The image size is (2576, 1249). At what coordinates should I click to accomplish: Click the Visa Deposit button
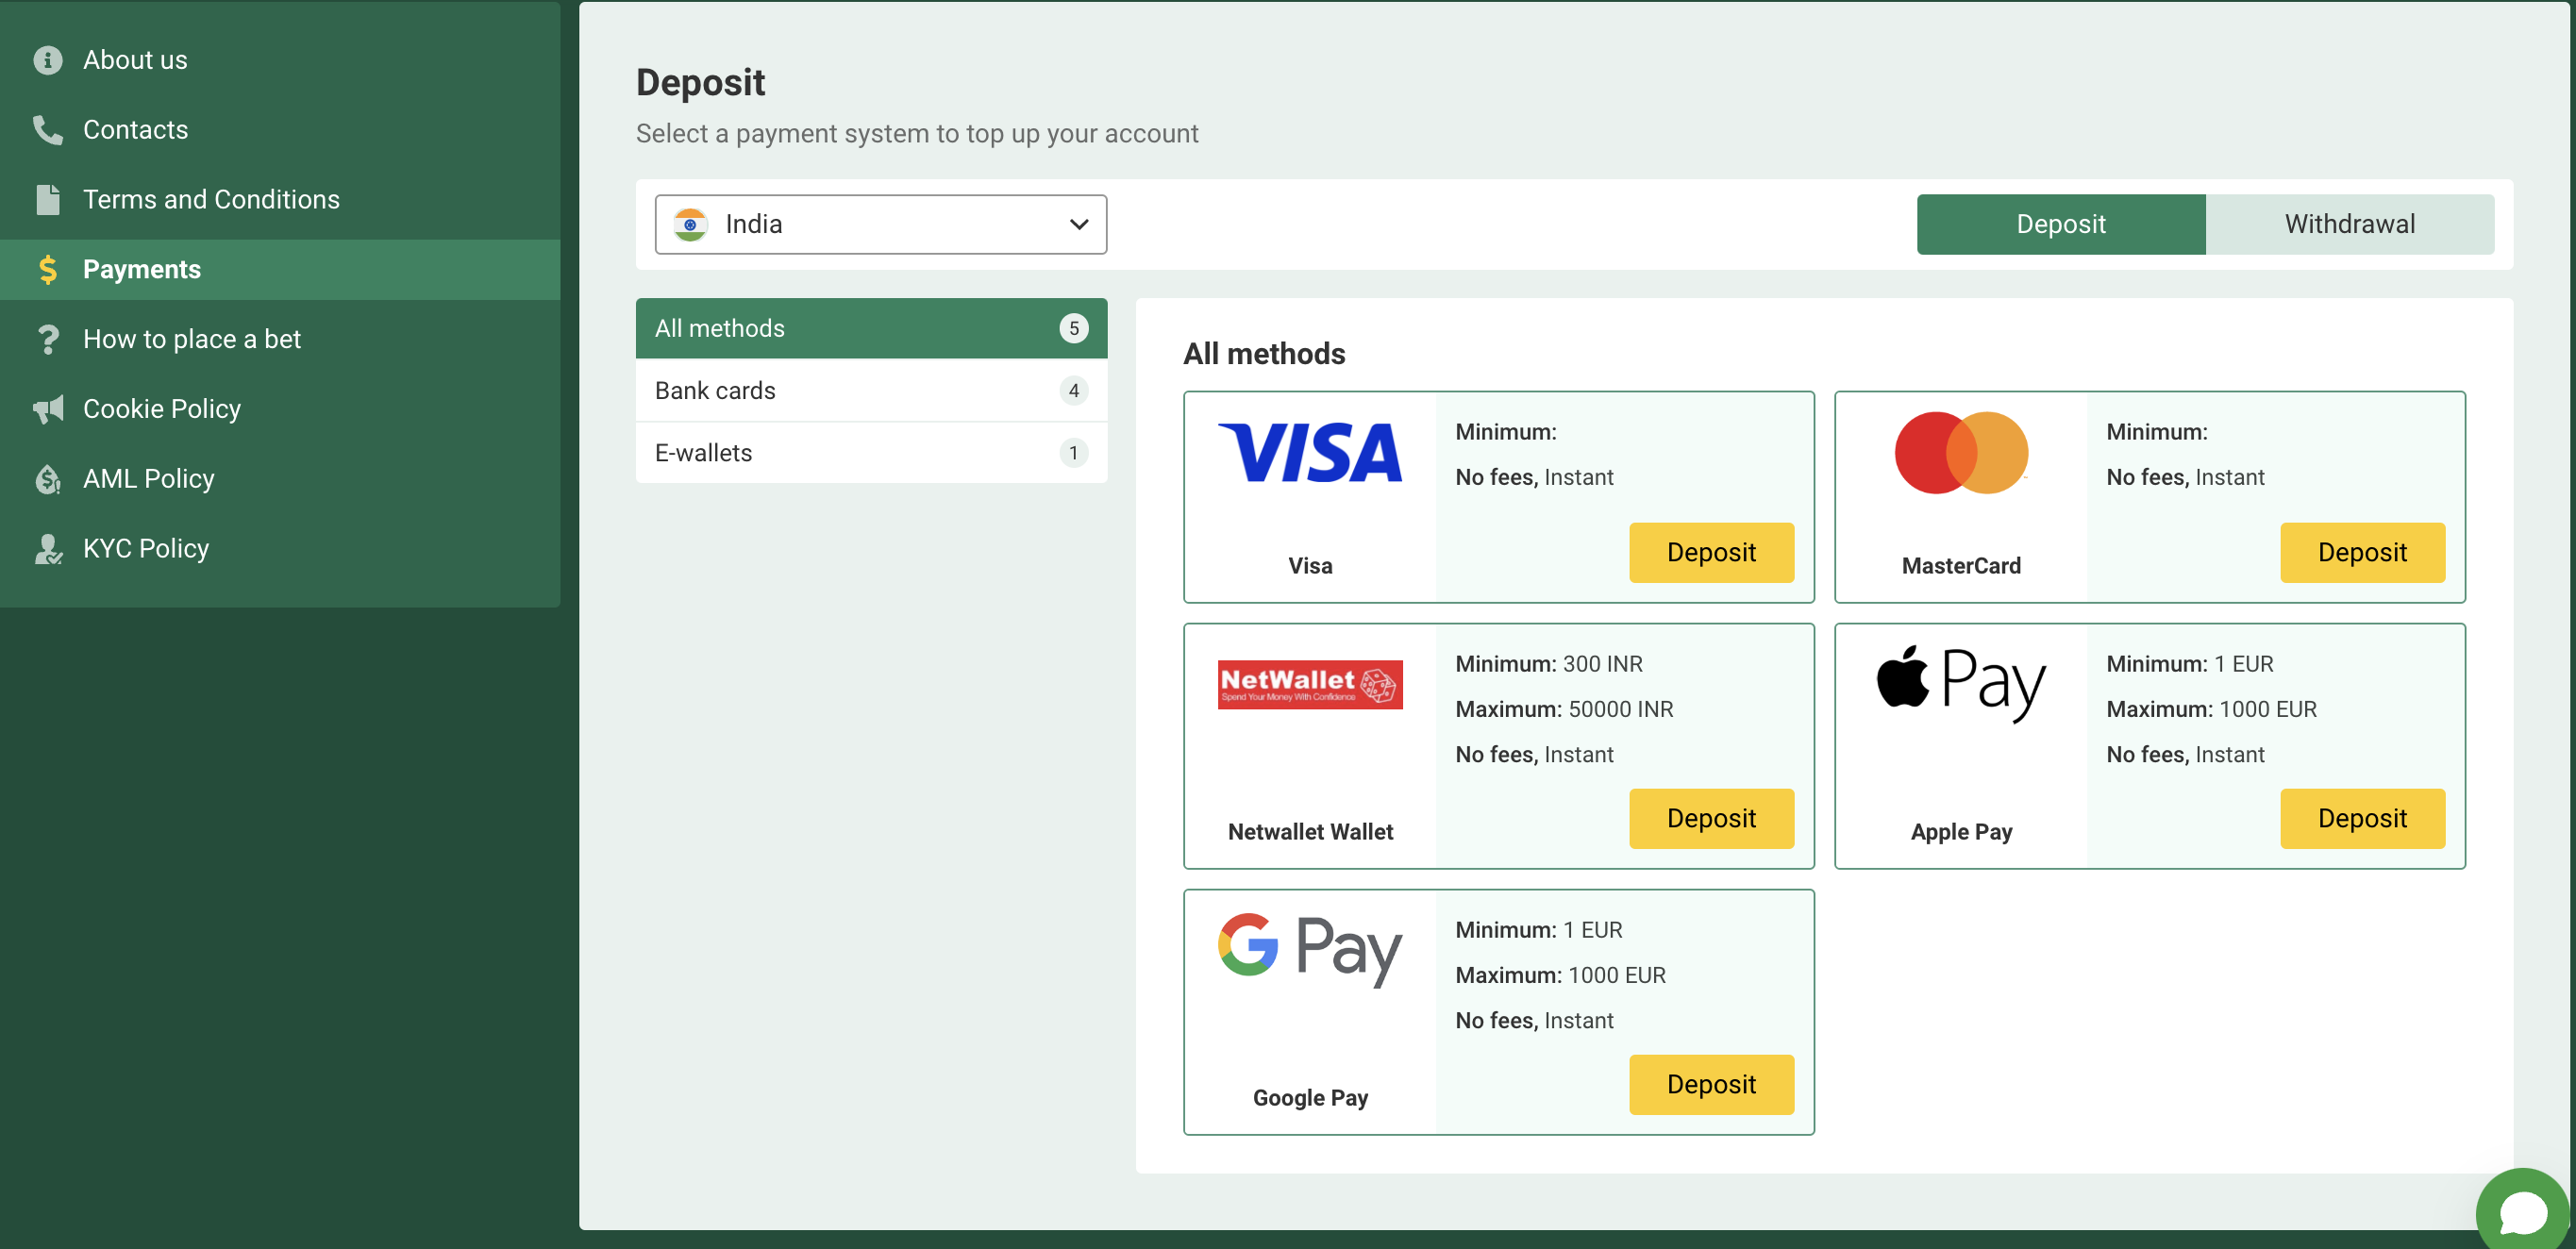point(1711,553)
